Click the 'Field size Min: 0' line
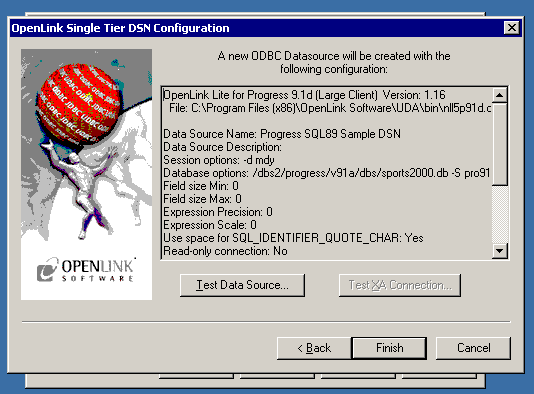The width and height of the screenshot is (534, 394). (x=201, y=186)
